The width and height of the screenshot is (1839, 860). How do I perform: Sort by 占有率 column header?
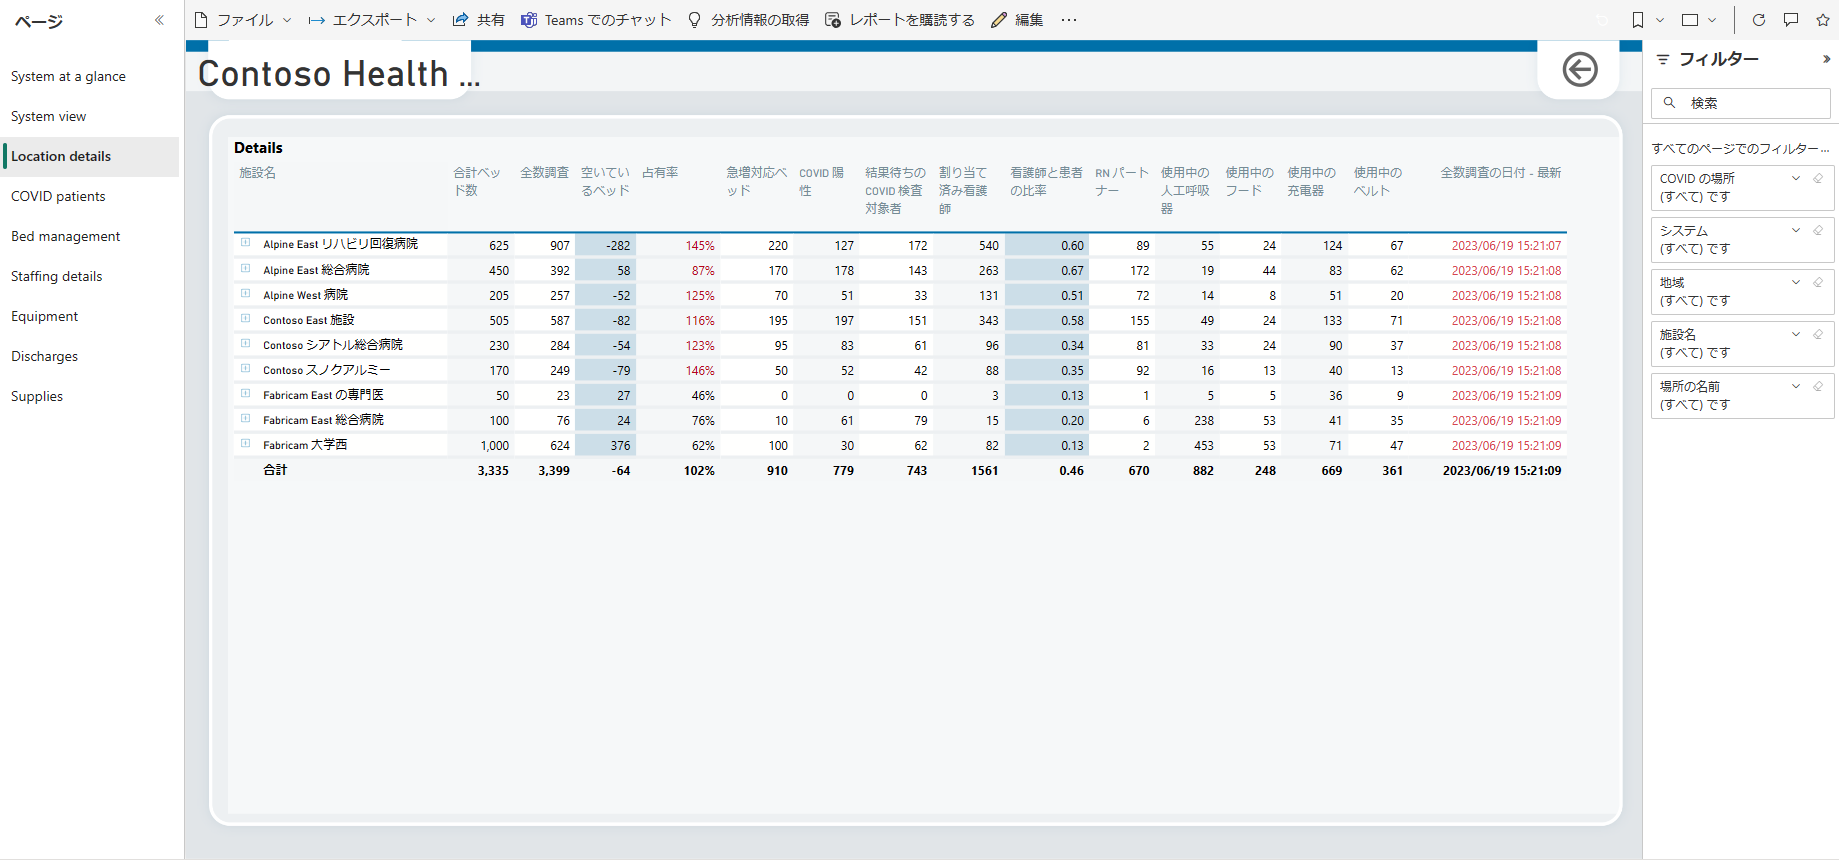660,173
